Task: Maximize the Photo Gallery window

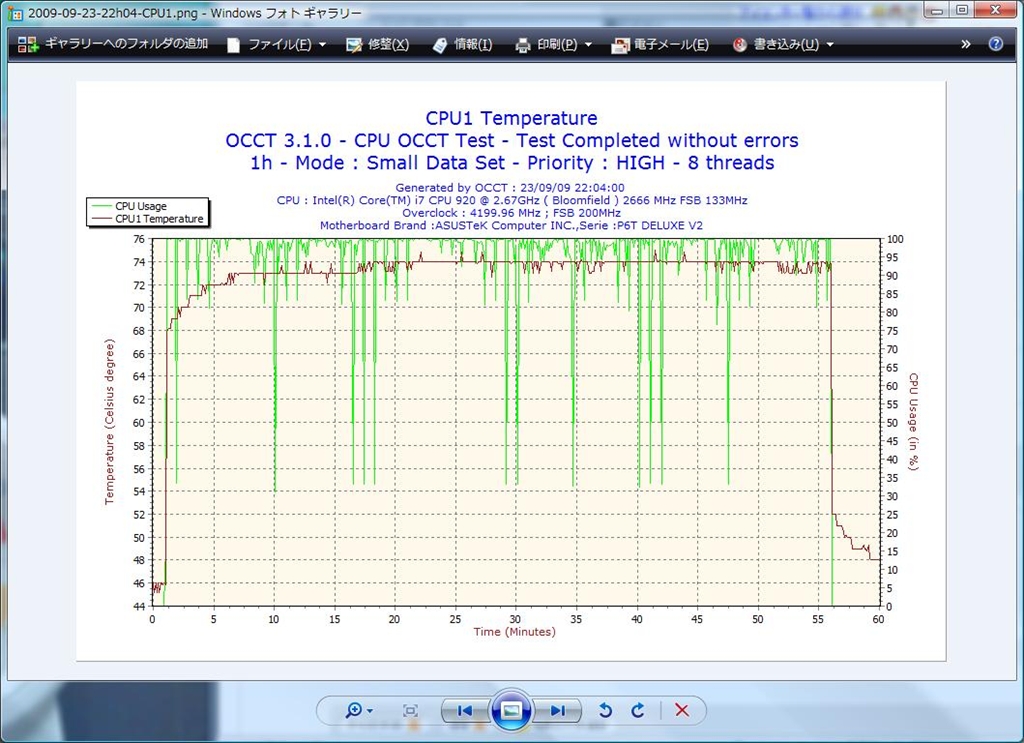Action: pos(962,10)
